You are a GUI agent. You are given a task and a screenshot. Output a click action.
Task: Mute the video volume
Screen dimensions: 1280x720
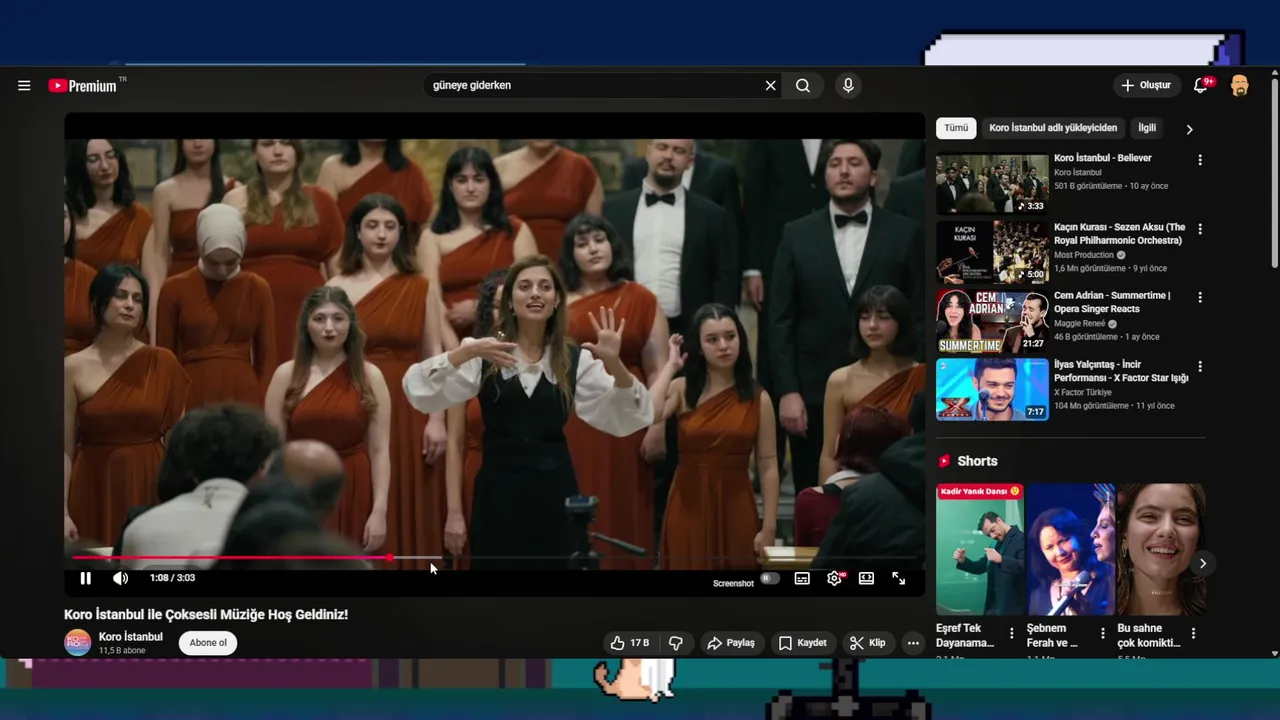[x=120, y=578]
